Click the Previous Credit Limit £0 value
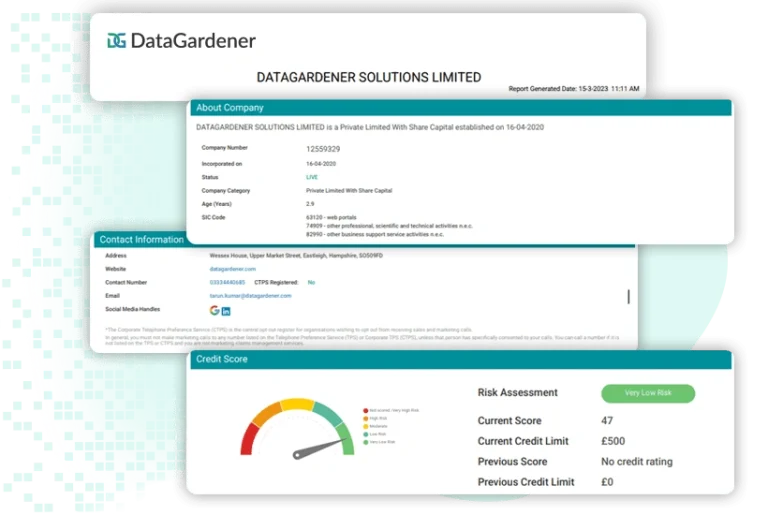 click(x=607, y=482)
